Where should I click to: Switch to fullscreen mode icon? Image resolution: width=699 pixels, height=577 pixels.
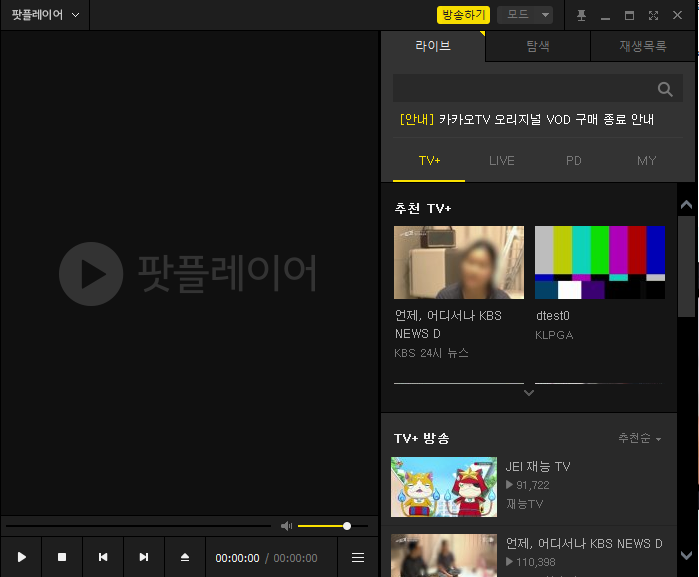coord(654,16)
